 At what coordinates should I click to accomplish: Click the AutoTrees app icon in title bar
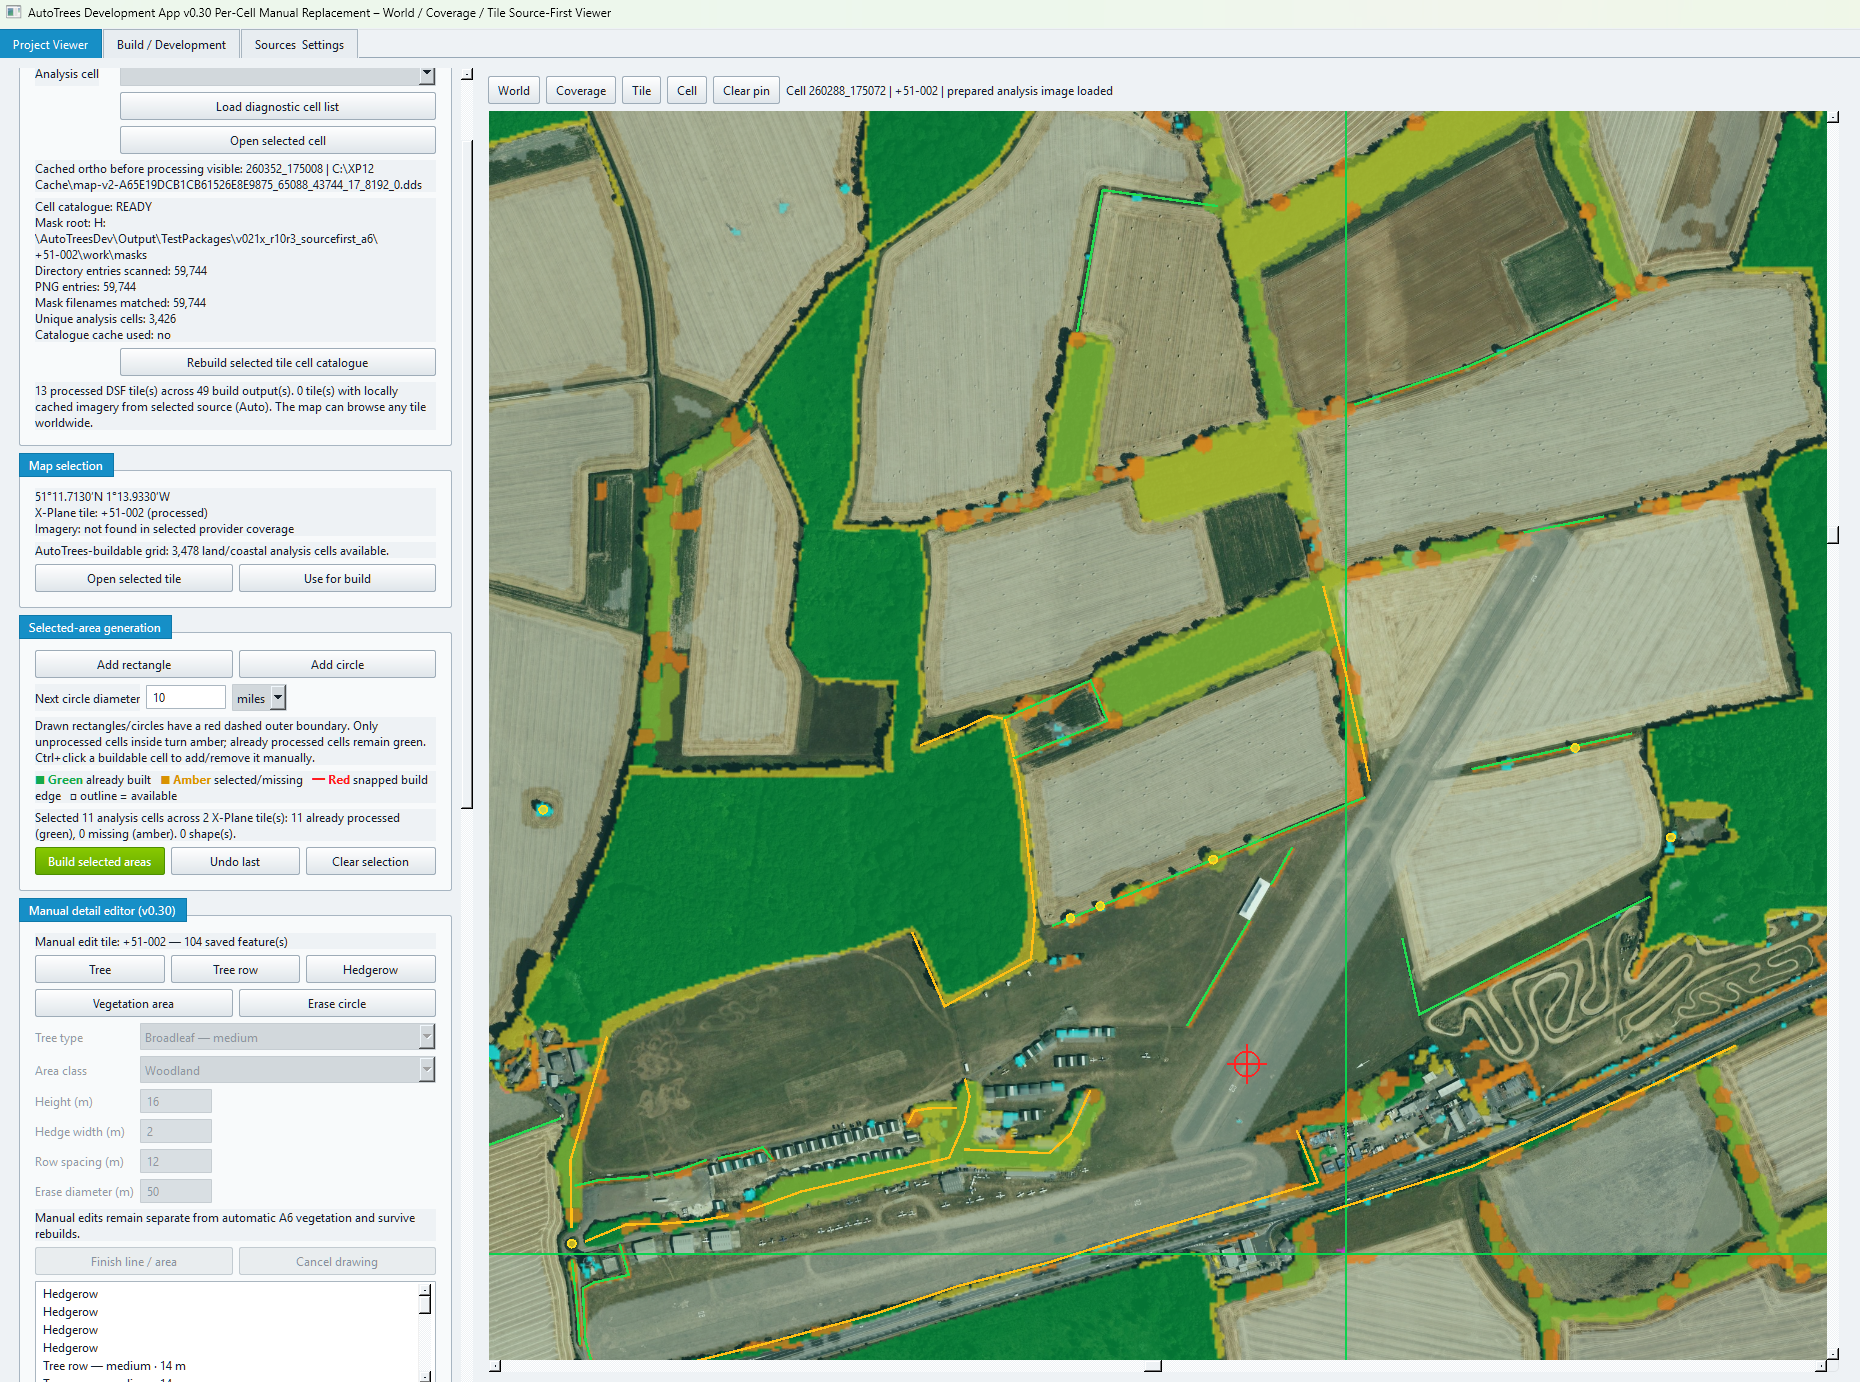tap(13, 13)
